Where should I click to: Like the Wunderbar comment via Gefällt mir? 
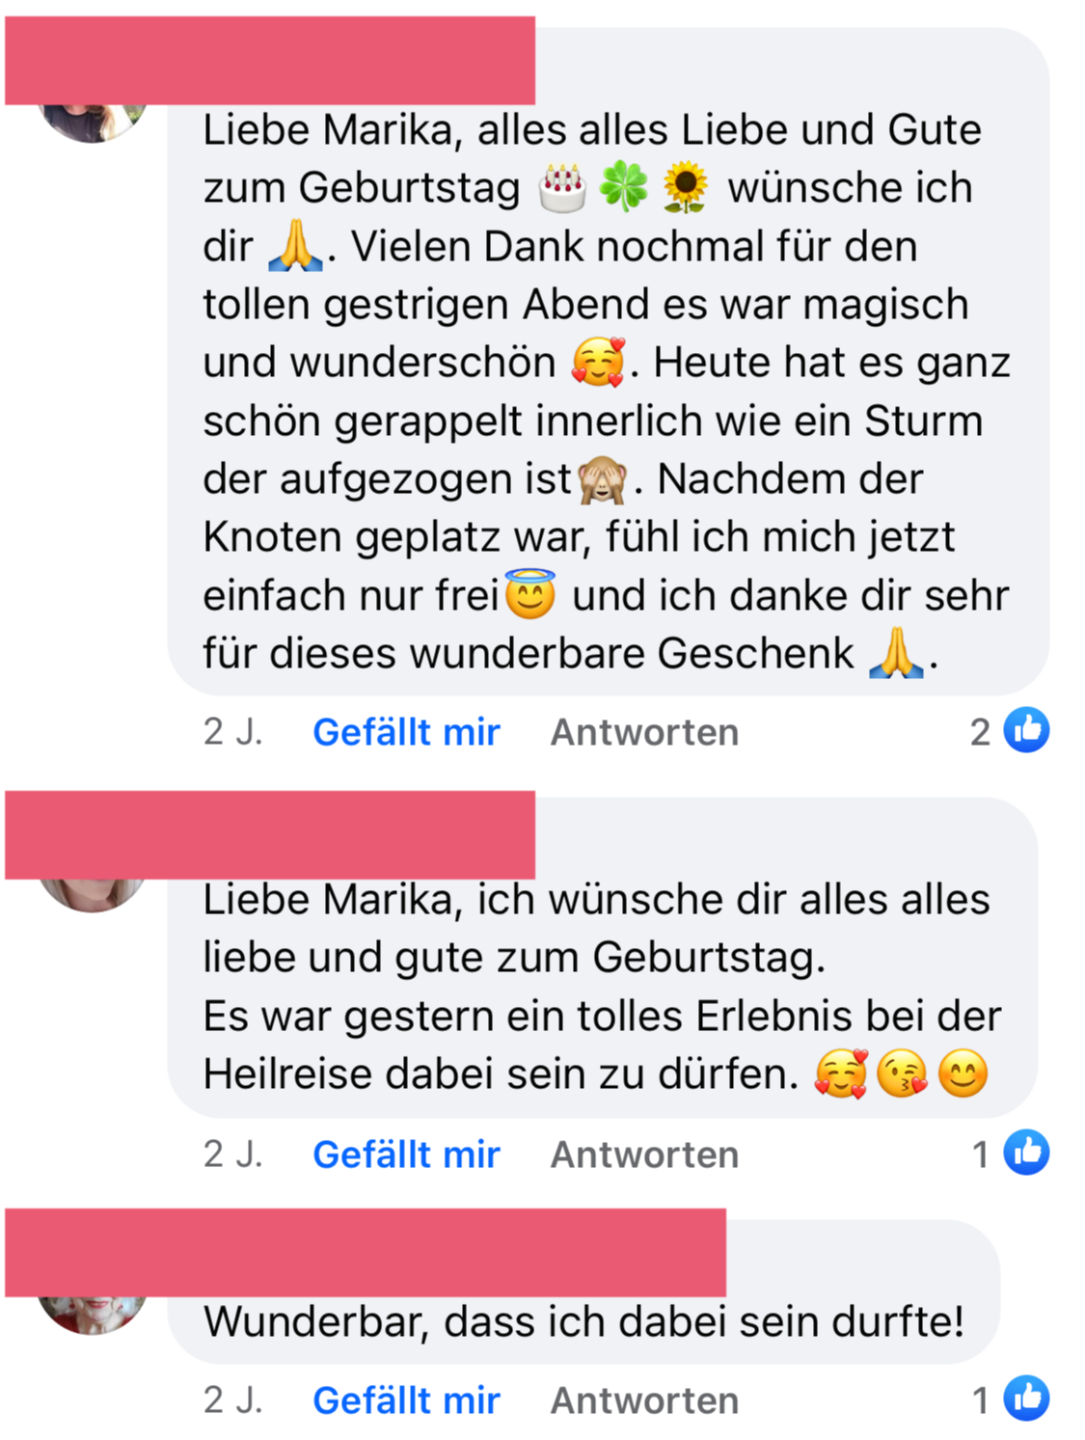point(406,1400)
